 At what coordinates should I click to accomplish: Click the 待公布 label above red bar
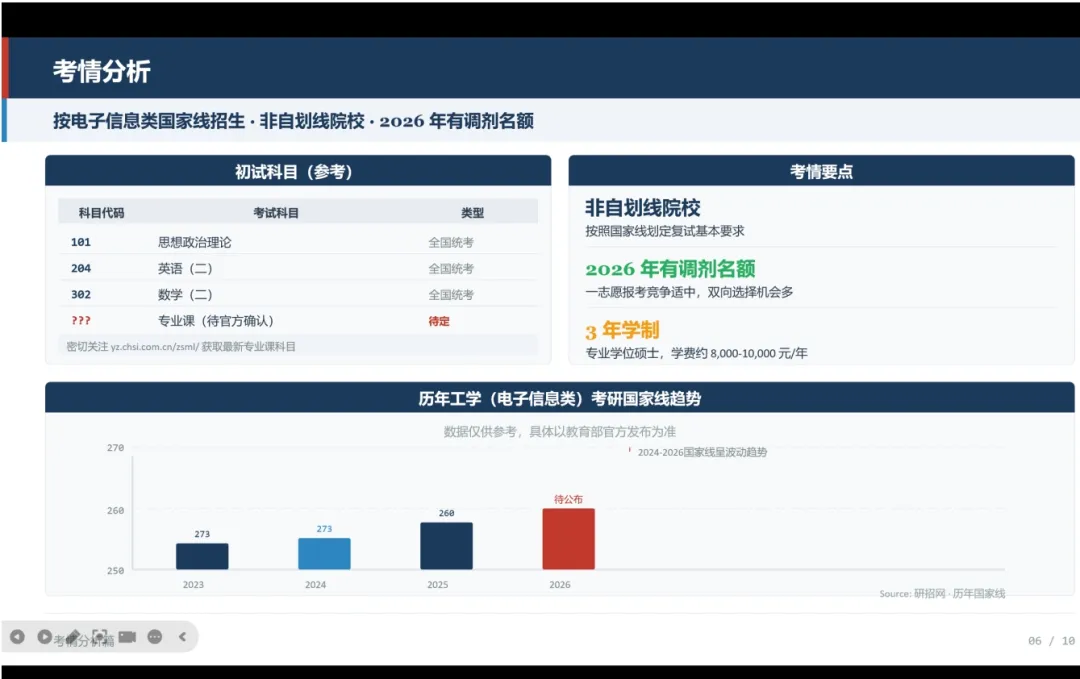[x=568, y=499]
